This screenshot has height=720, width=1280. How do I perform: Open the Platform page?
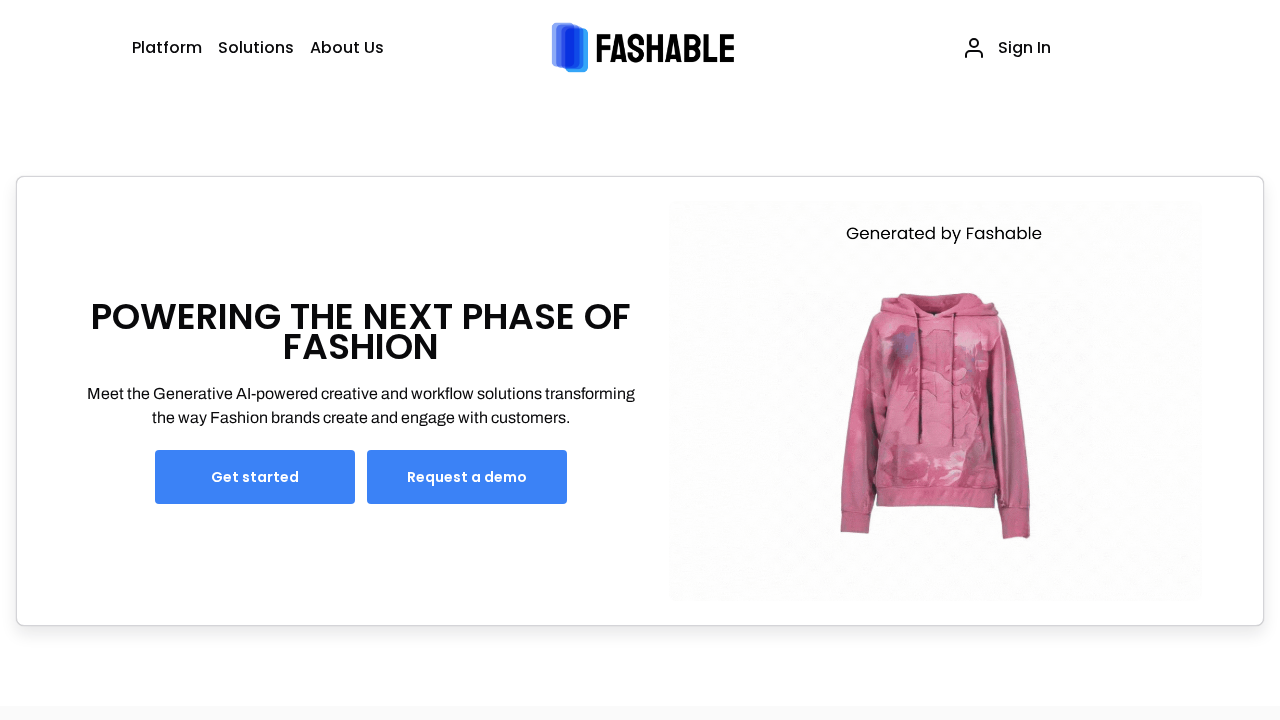(x=167, y=47)
